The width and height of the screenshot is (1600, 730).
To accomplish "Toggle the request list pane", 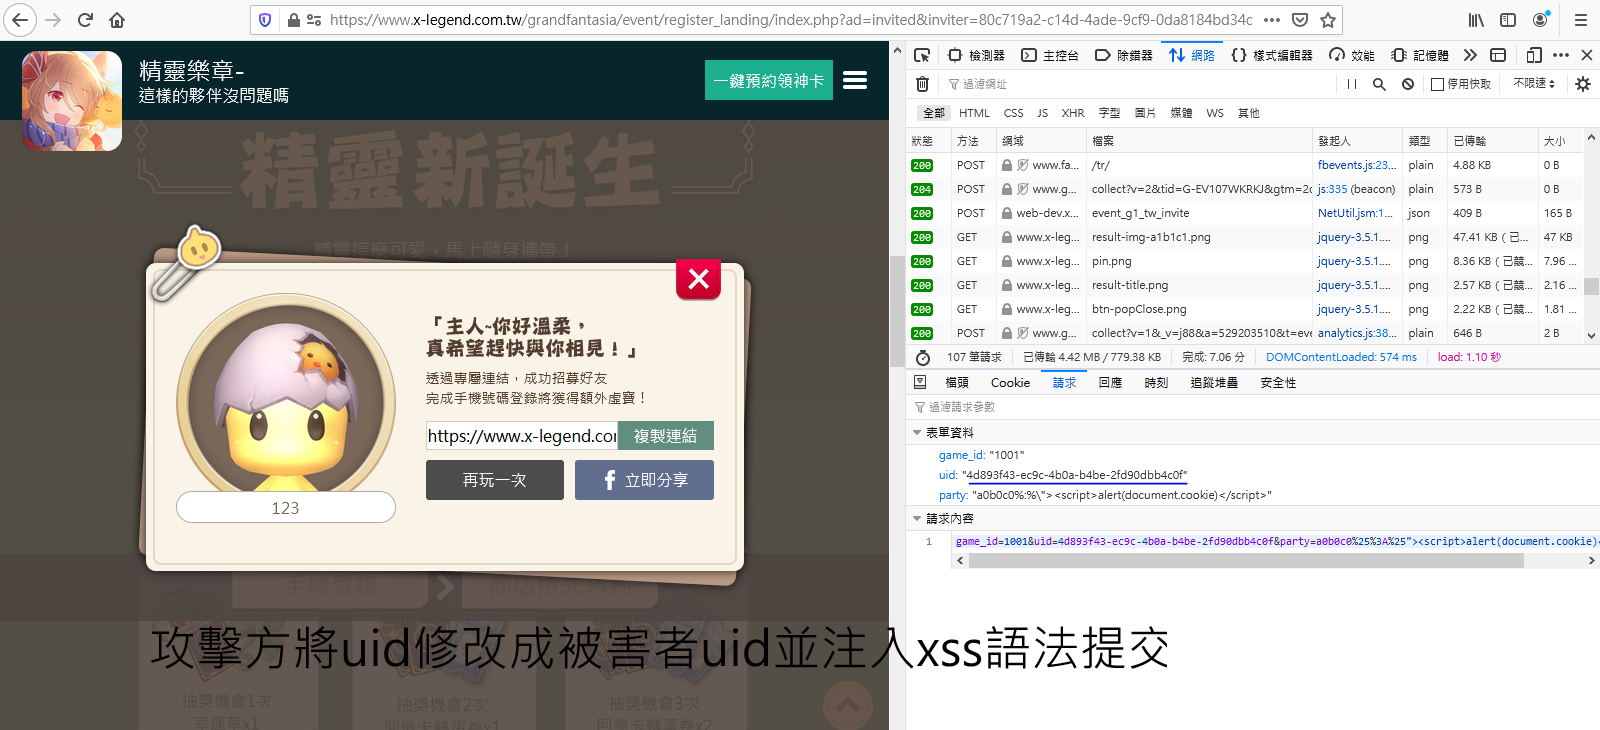I will click(920, 382).
